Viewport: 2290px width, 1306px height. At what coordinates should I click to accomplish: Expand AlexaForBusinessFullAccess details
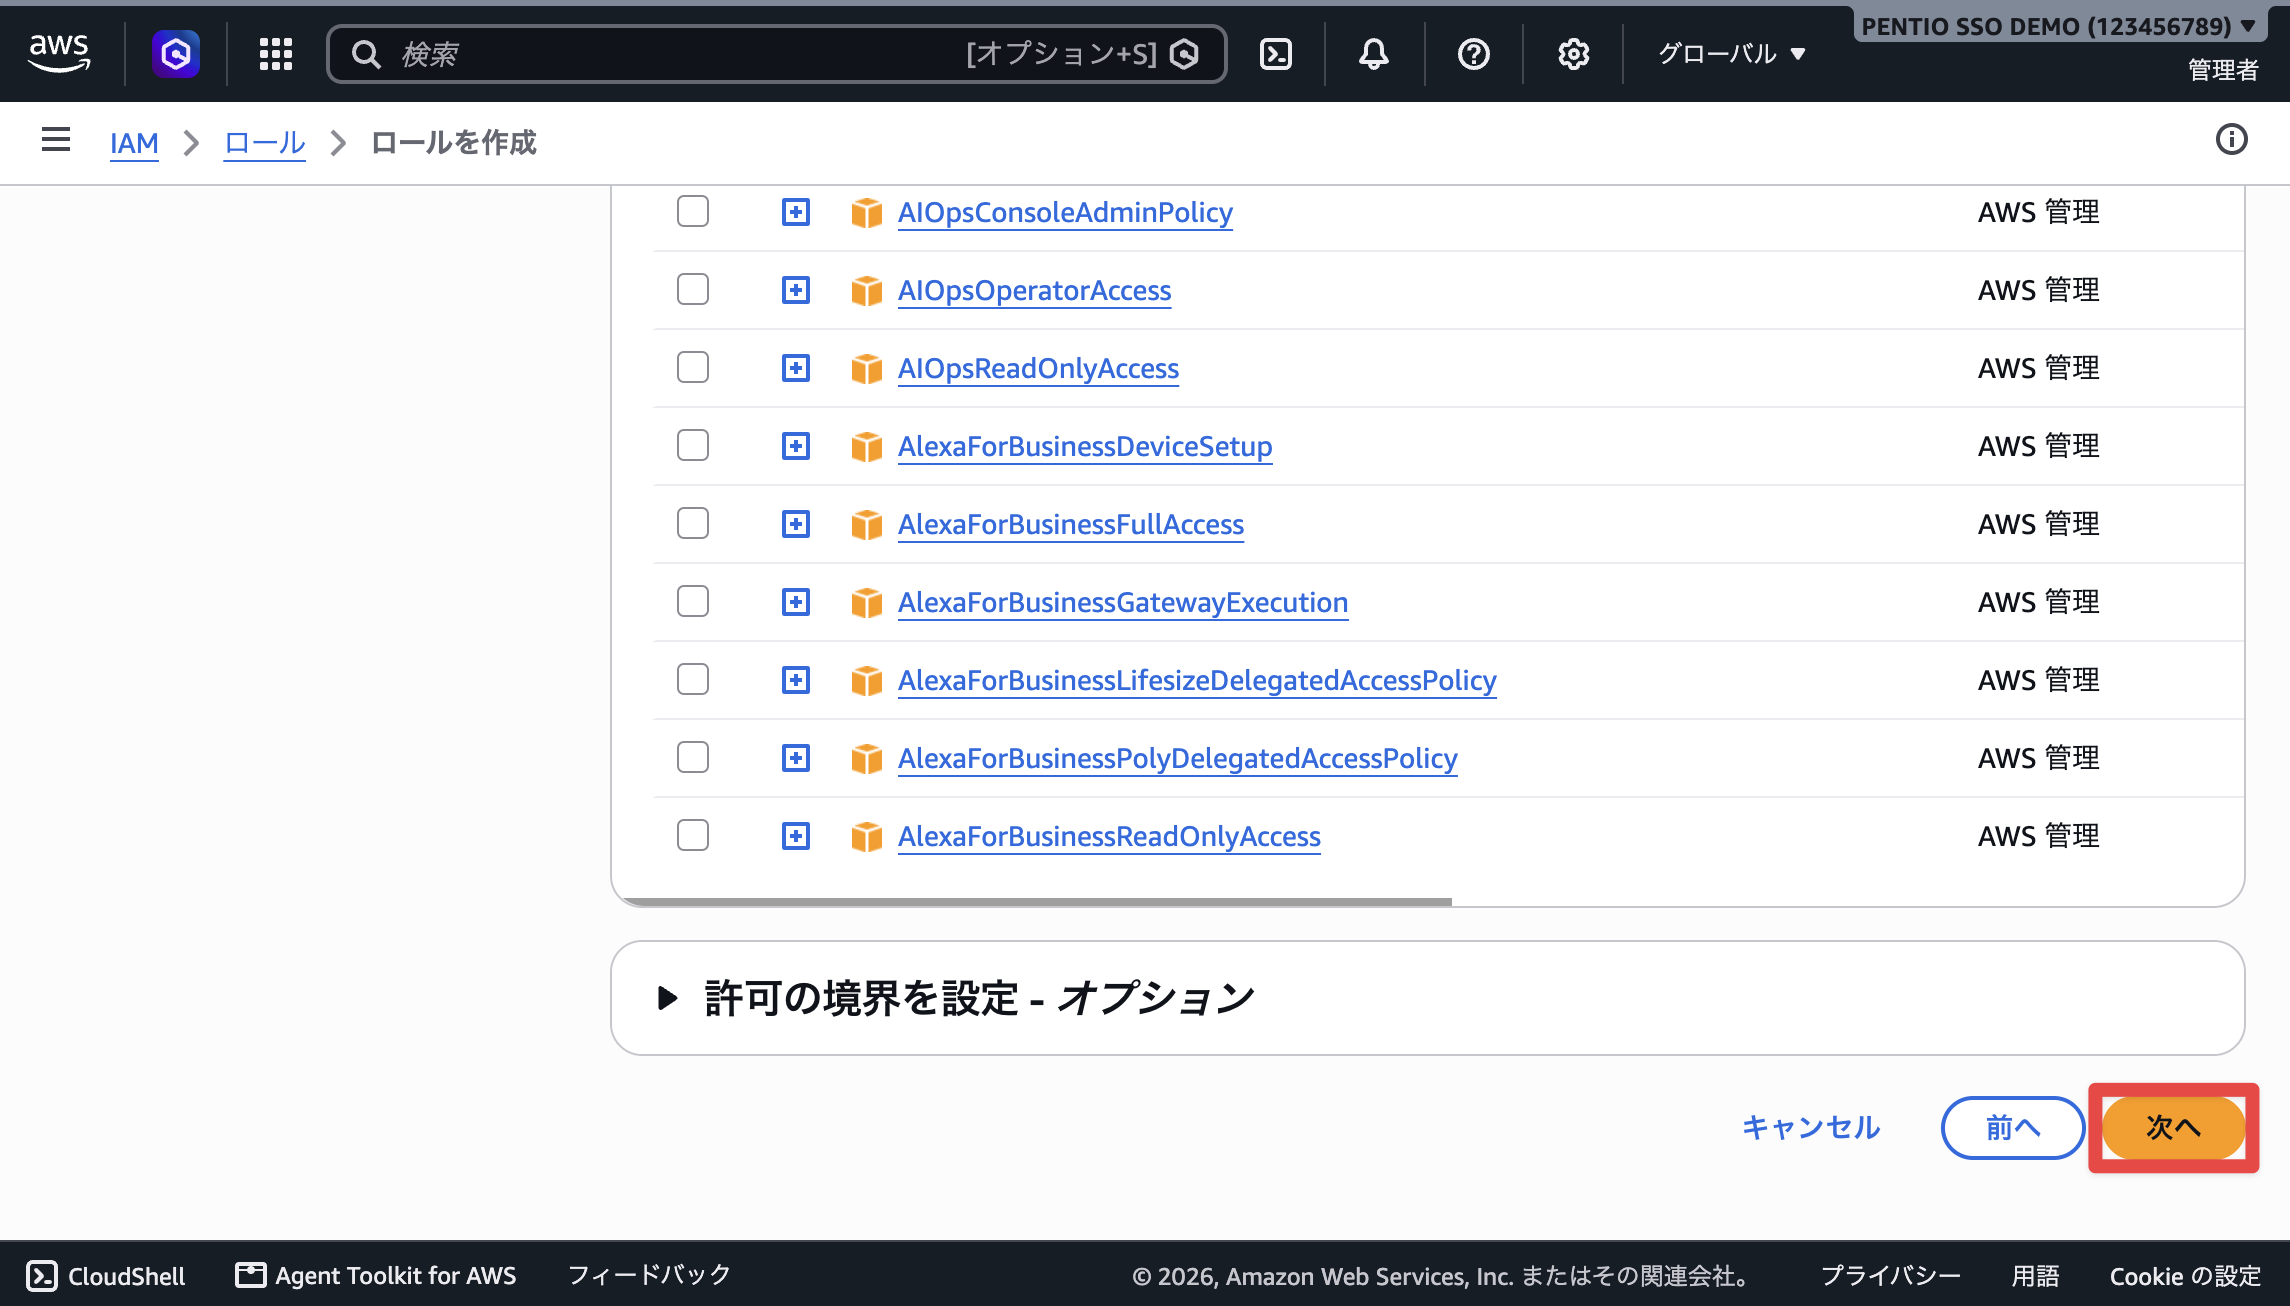click(796, 524)
